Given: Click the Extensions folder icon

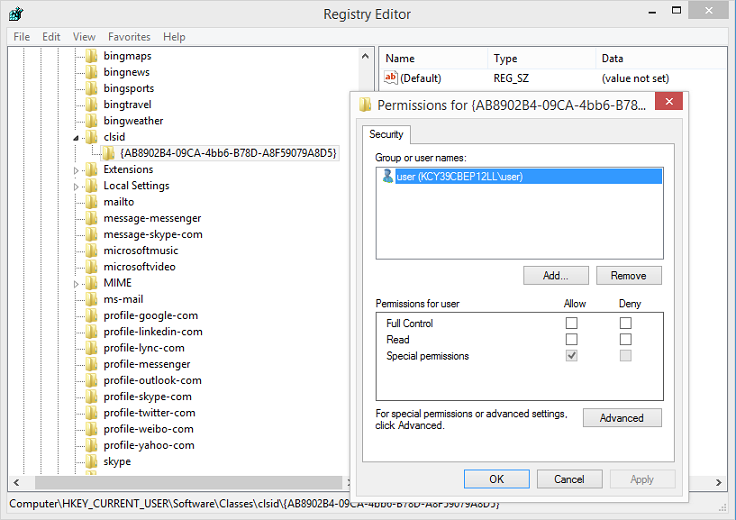Looking at the screenshot, I should point(92,169).
